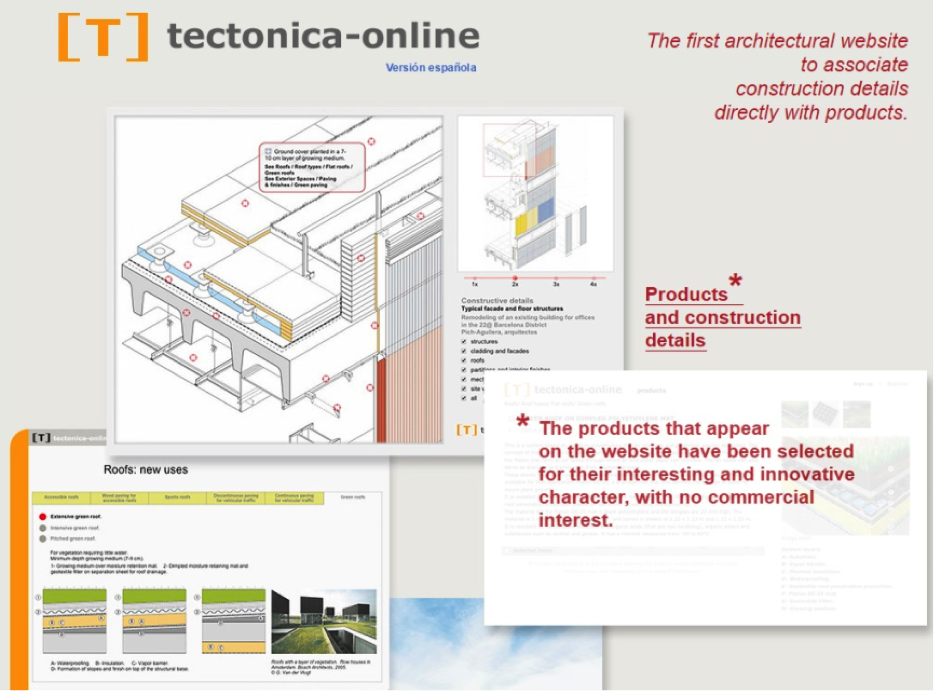Choose the 4x zoom stop
The image size is (934, 691).
click(x=593, y=278)
